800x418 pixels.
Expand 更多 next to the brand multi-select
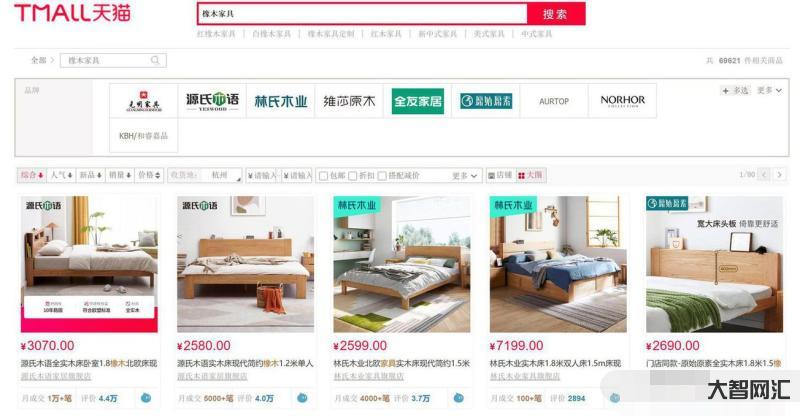(769, 90)
